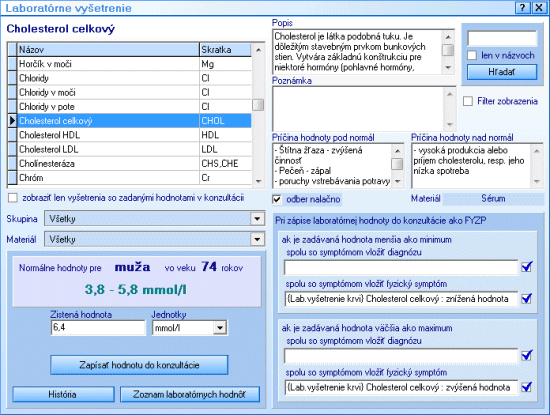Click the '3,8 - 5,8 mmol/l' normal range

click(x=136, y=290)
